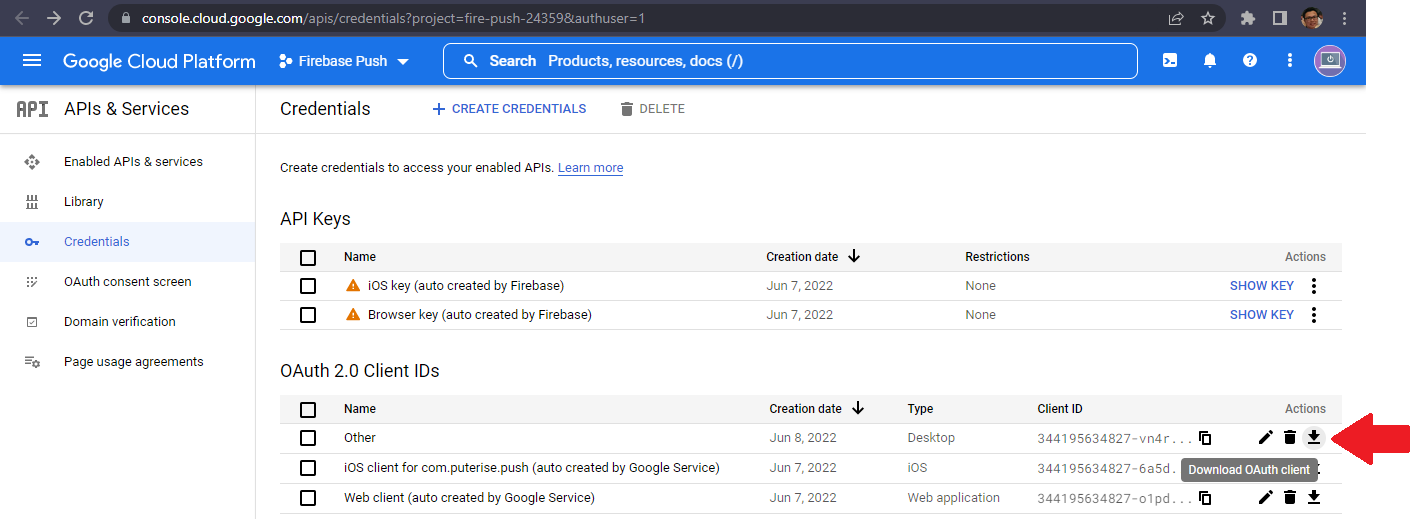This screenshot has height=519, width=1414.
Task: Edit the Other OAuth client
Action: click(1266, 437)
